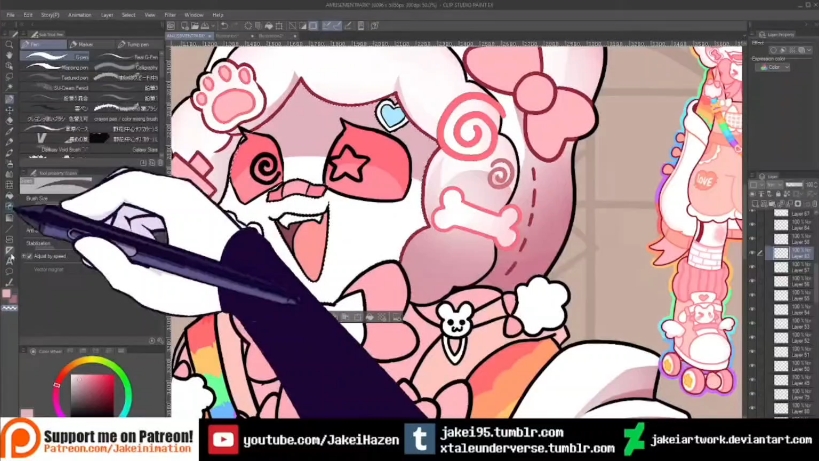Image resolution: width=819 pixels, height=461 pixels.
Task: Open the Animation menu
Action: pyautogui.click(x=79, y=15)
